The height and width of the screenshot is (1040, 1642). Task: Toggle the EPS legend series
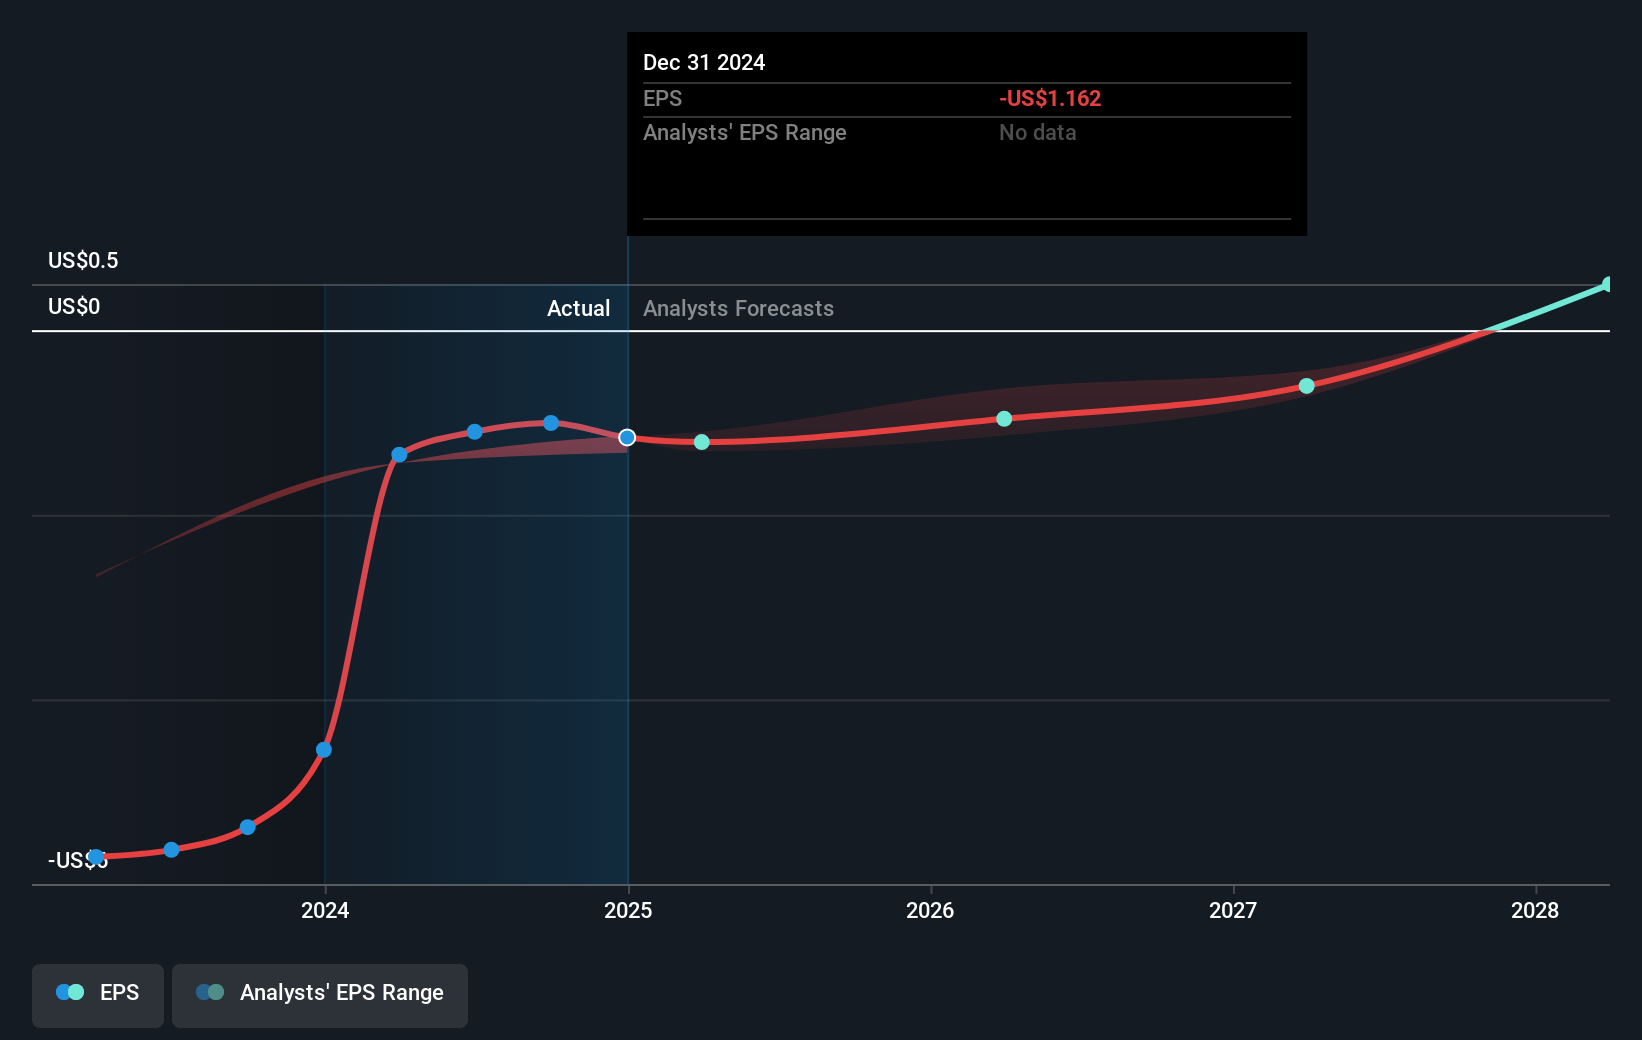[x=98, y=995]
